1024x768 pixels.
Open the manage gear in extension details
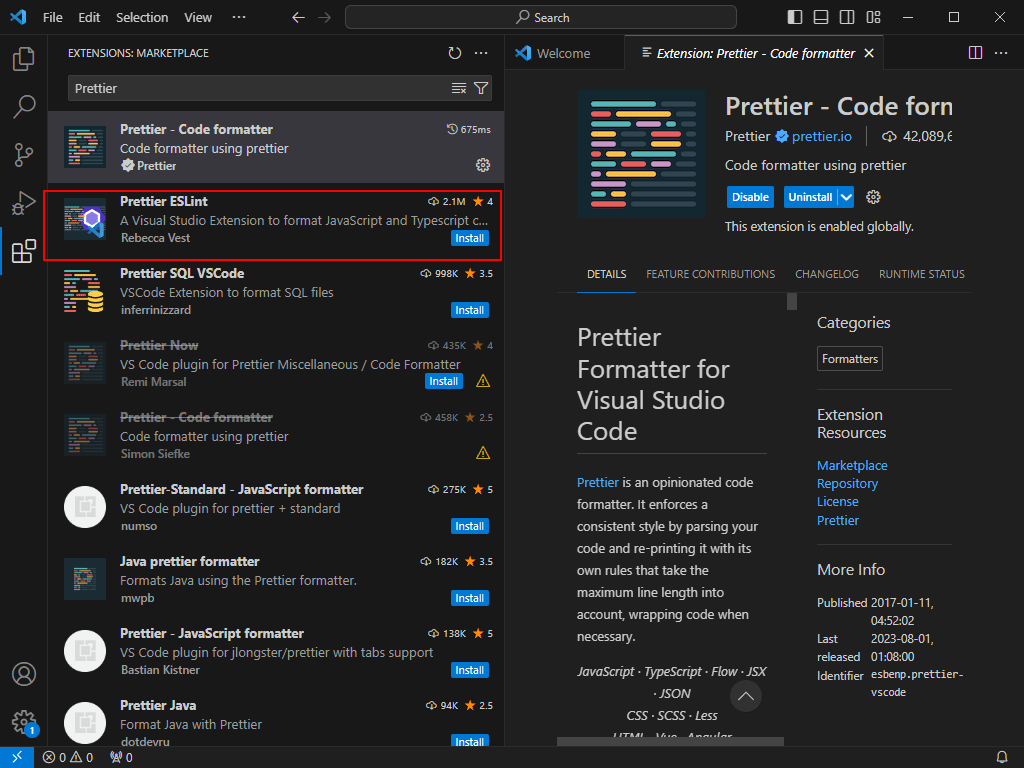click(873, 197)
